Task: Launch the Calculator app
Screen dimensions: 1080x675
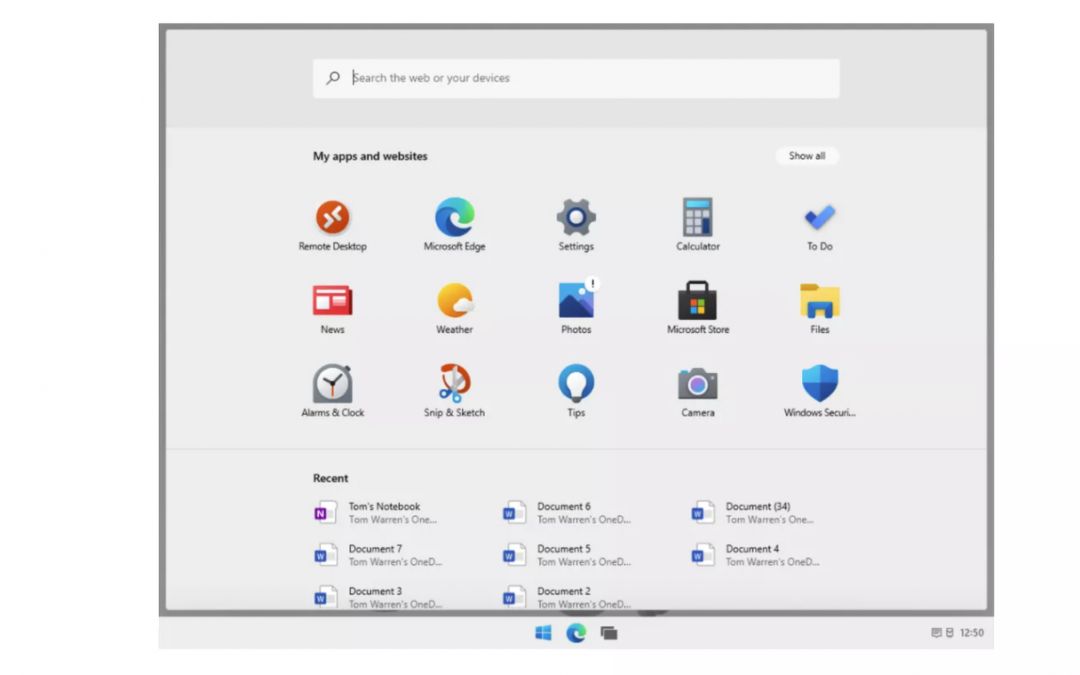Action: (697, 218)
